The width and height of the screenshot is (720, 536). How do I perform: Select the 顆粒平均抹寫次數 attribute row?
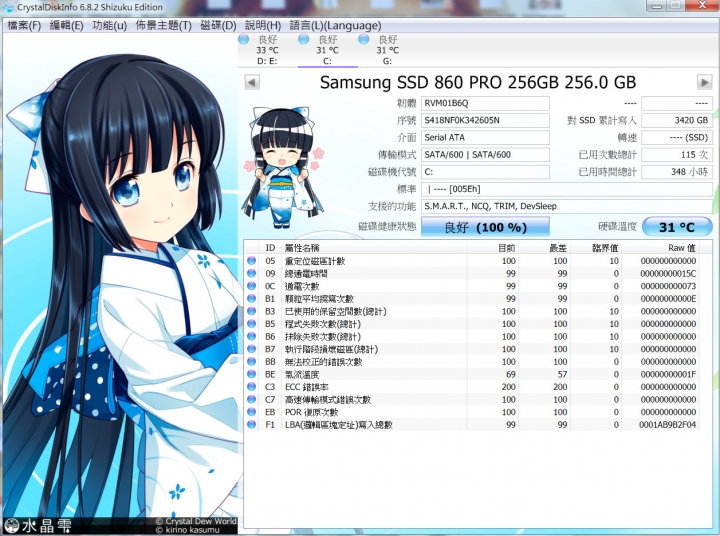(x=472, y=299)
